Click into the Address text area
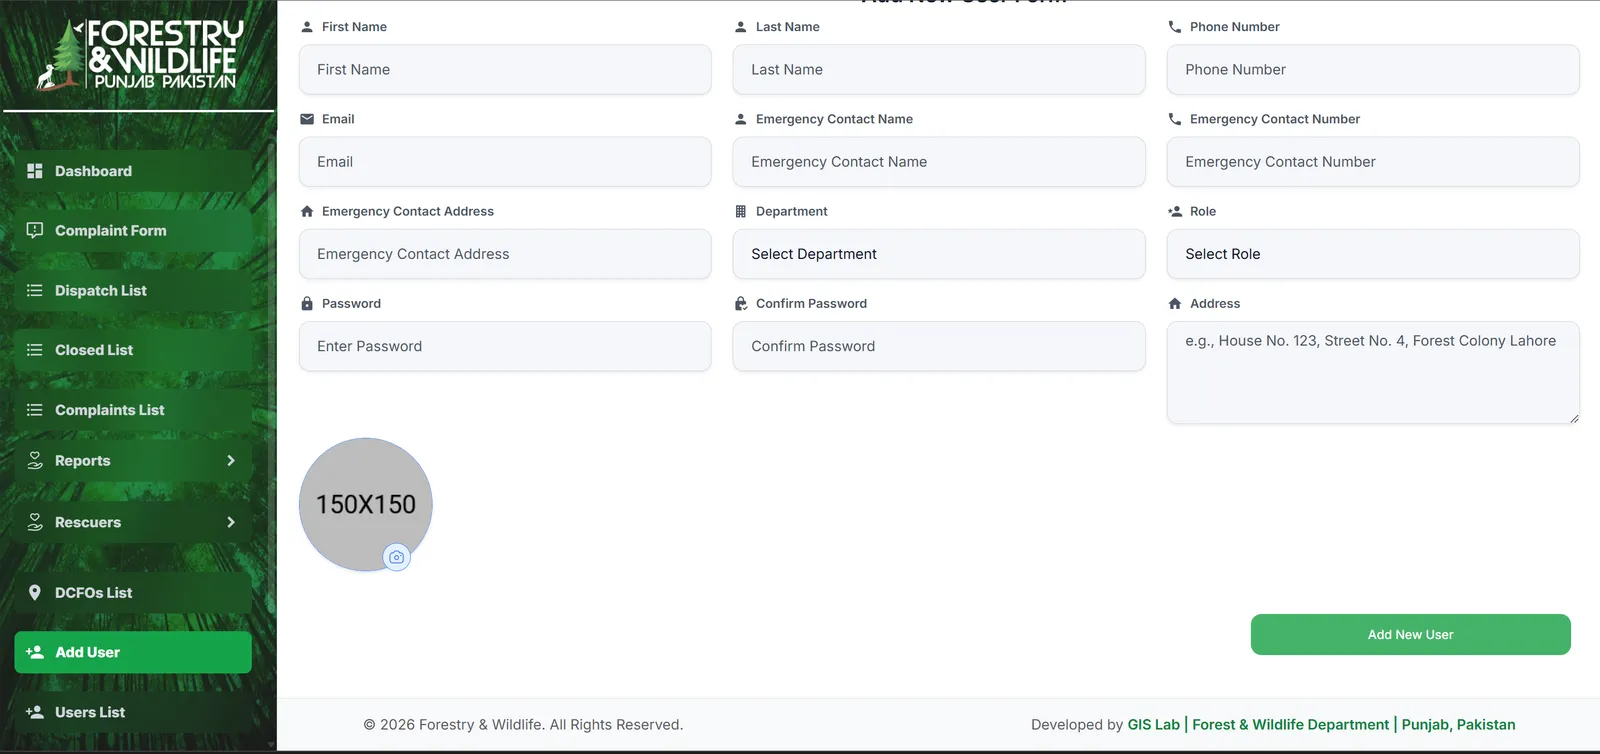Viewport: 1600px width, 754px height. click(x=1373, y=372)
